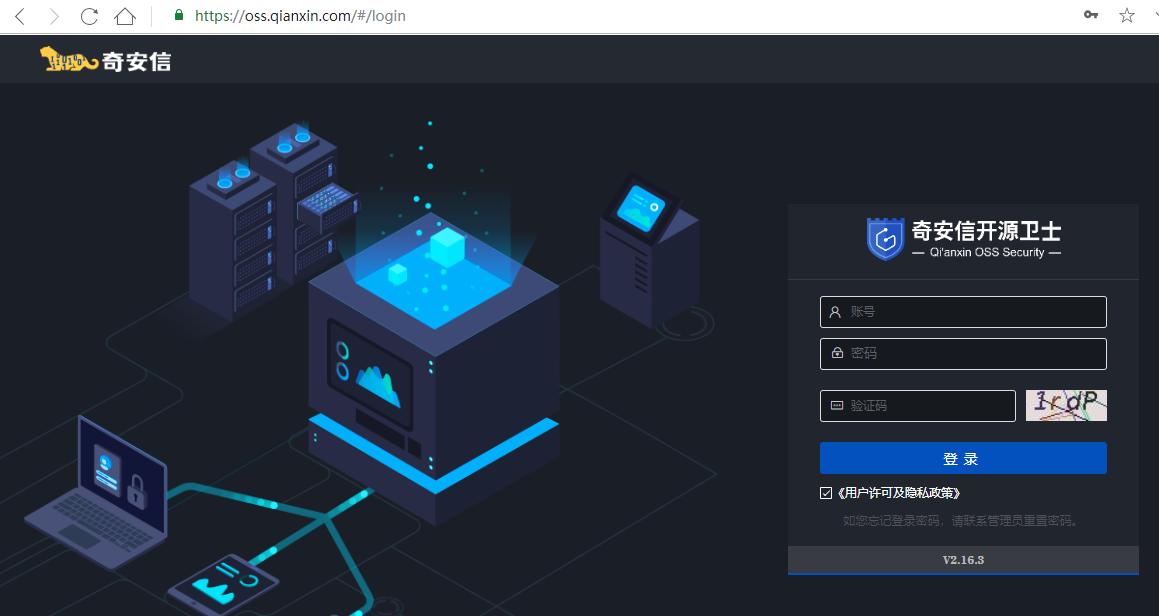Click the icon inside 验证码 field
The image size is (1159, 616).
(836, 406)
